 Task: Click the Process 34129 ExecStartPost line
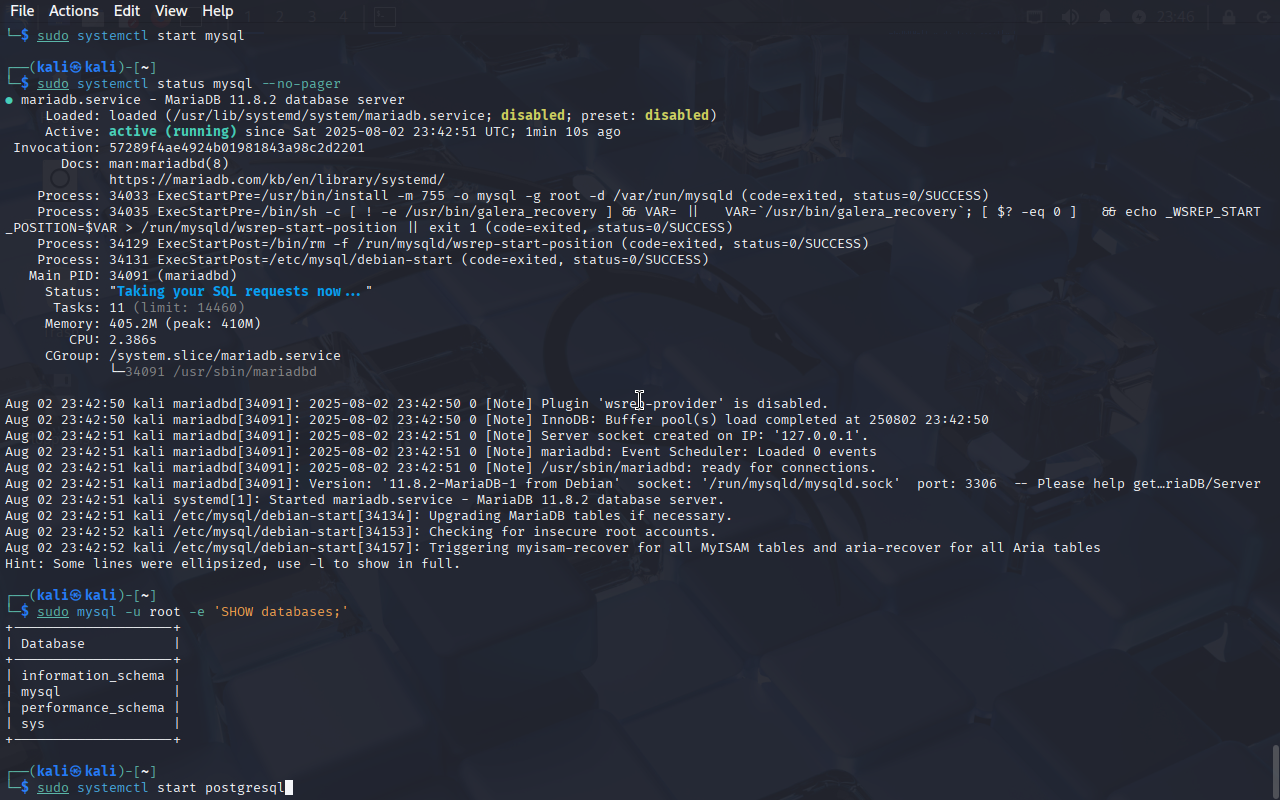pos(453,244)
